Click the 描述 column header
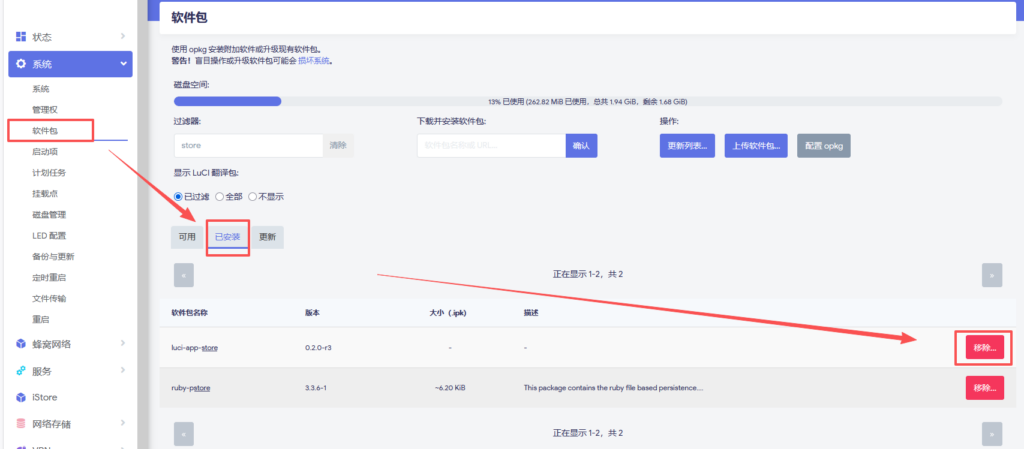 tap(531, 313)
